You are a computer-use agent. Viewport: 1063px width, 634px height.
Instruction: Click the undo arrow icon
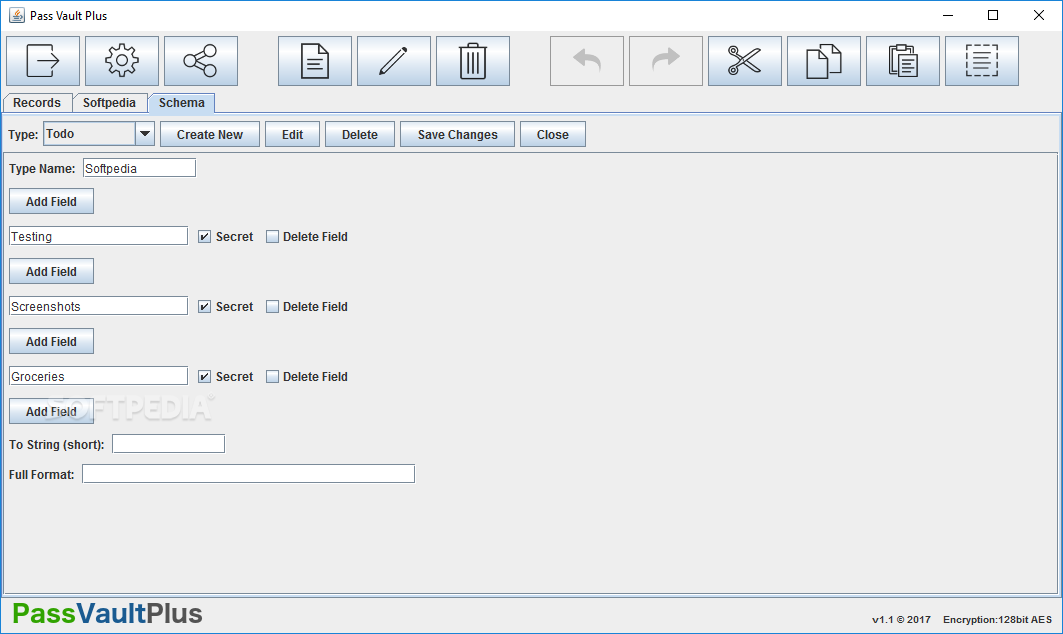point(586,61)
